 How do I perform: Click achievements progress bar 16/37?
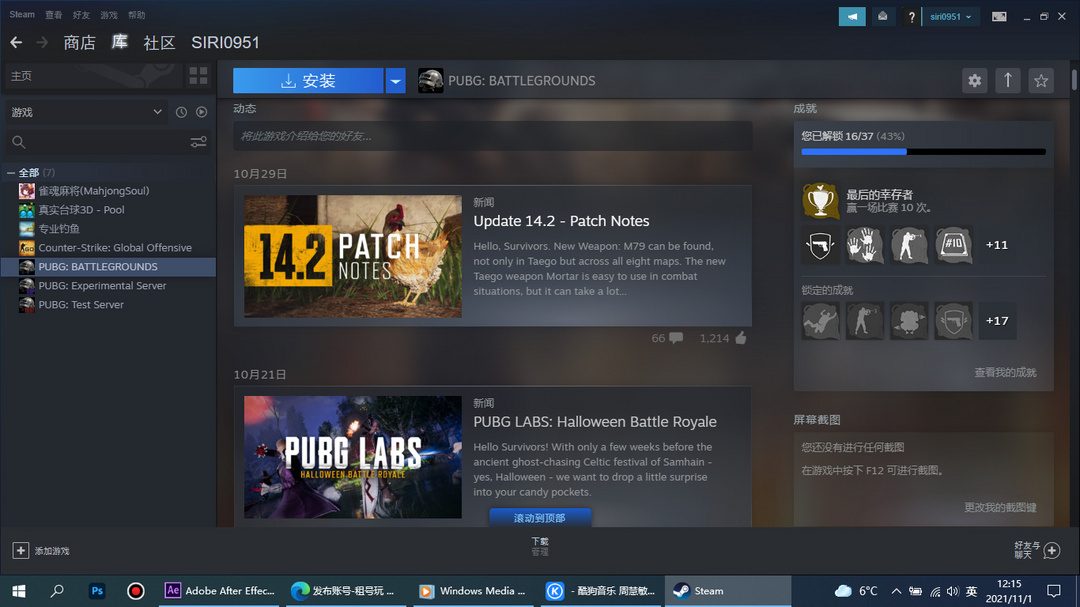point(924,152)
